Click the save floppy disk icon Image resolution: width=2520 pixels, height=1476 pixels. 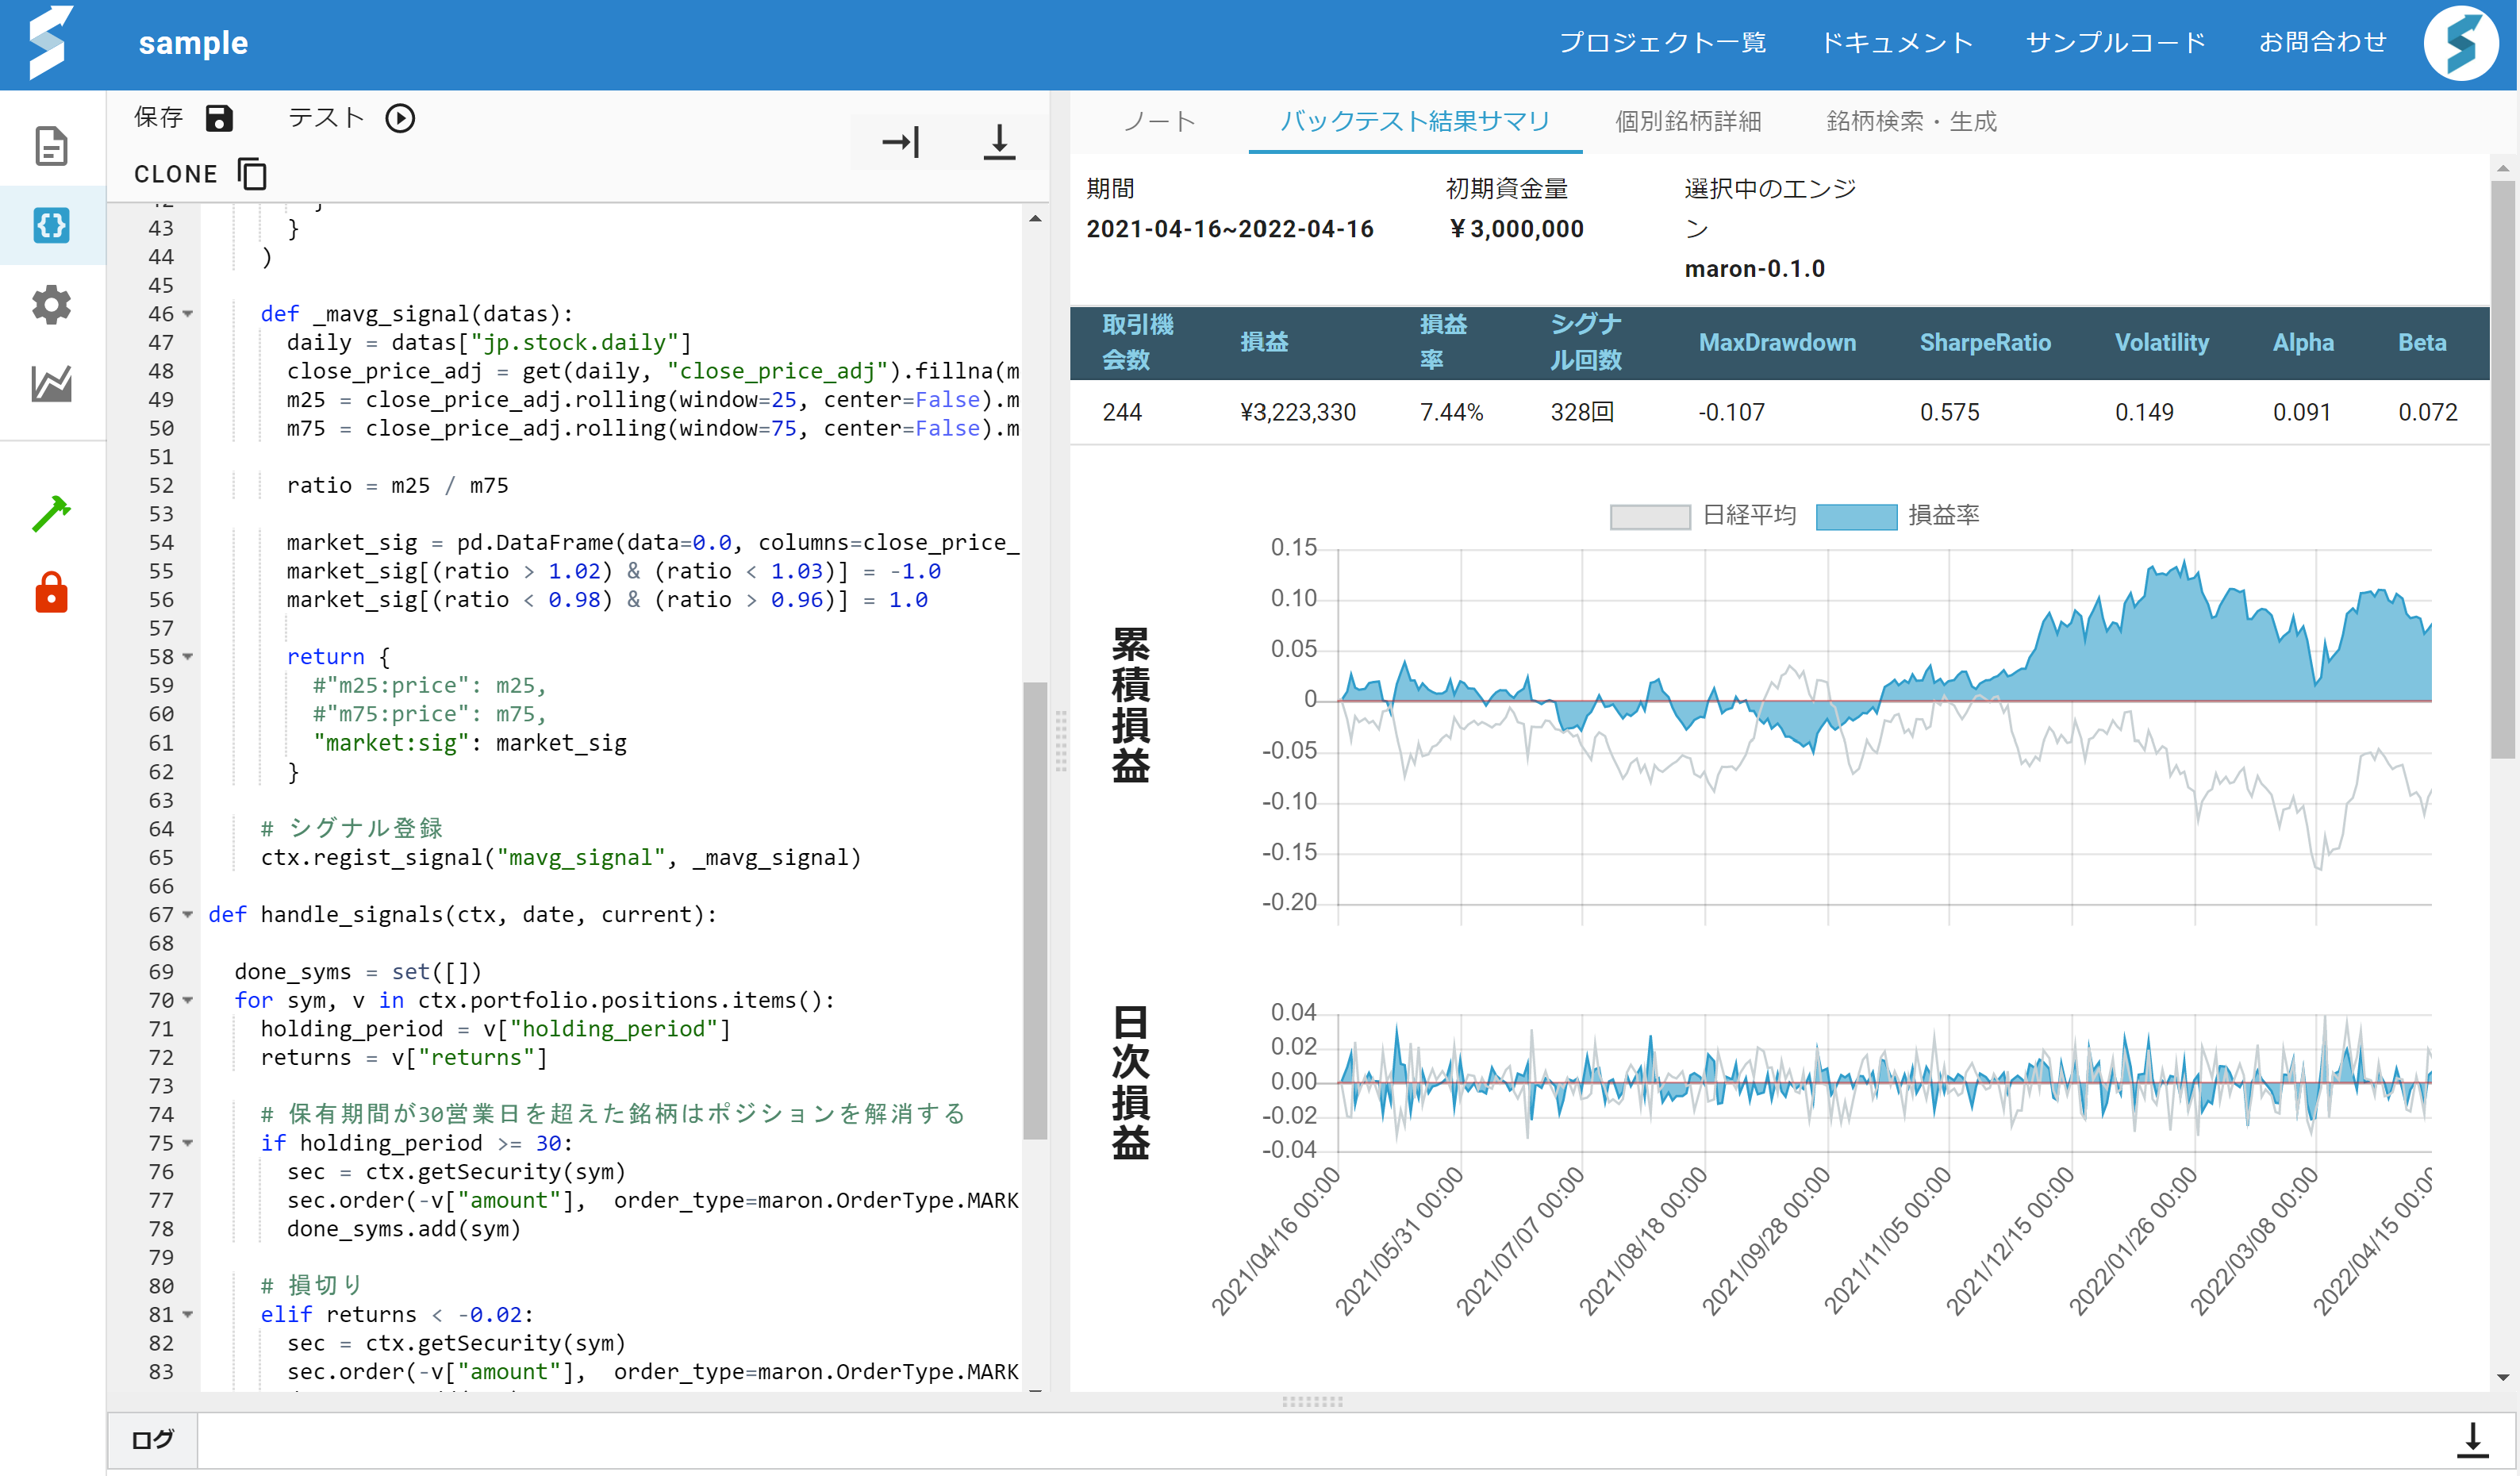pos(218,118)
